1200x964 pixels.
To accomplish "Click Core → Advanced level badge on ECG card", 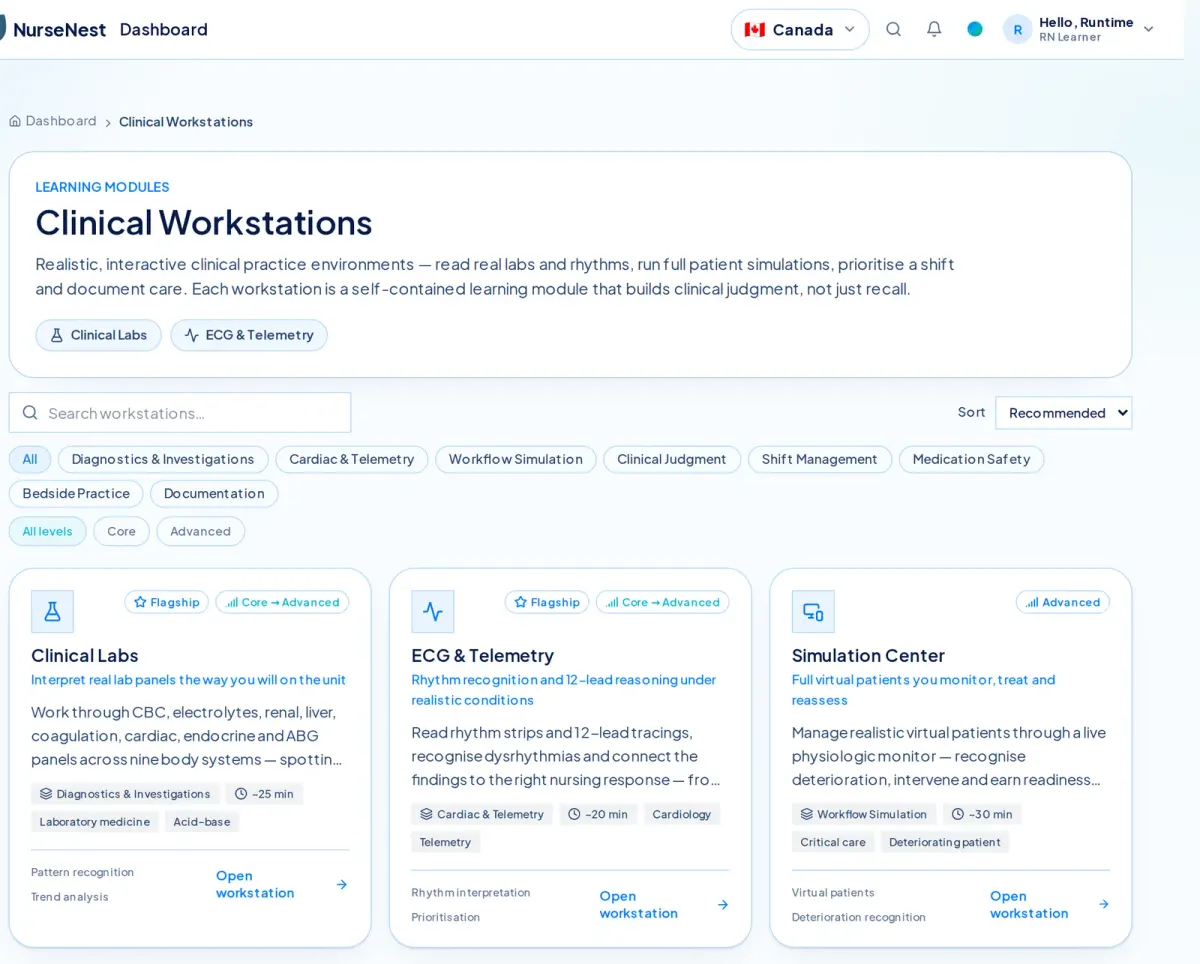I will point(663,602).
